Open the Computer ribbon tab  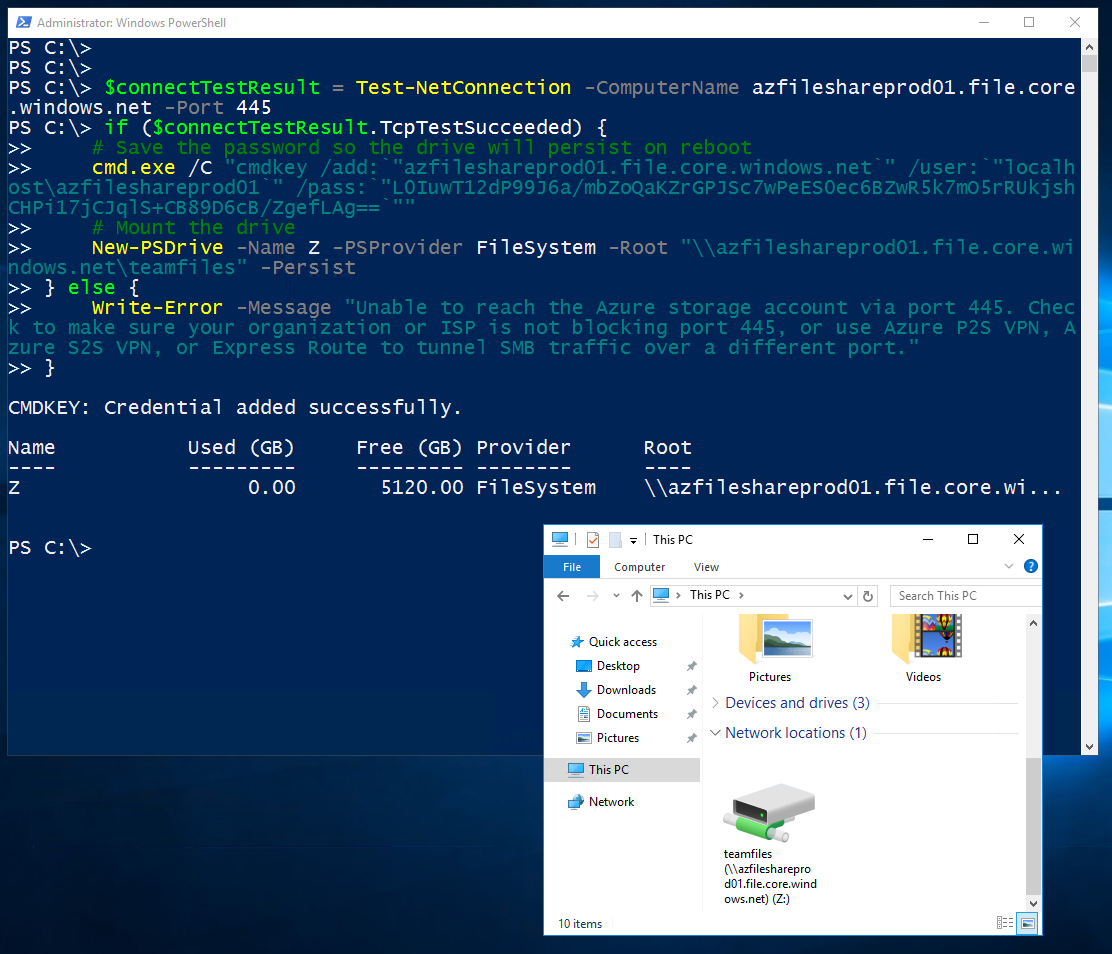(x=640, y=567)
